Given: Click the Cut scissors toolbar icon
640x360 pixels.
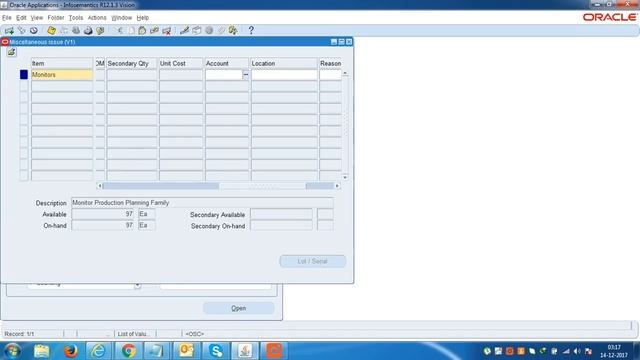Looking at the screenshot, I should pos(119,31).
